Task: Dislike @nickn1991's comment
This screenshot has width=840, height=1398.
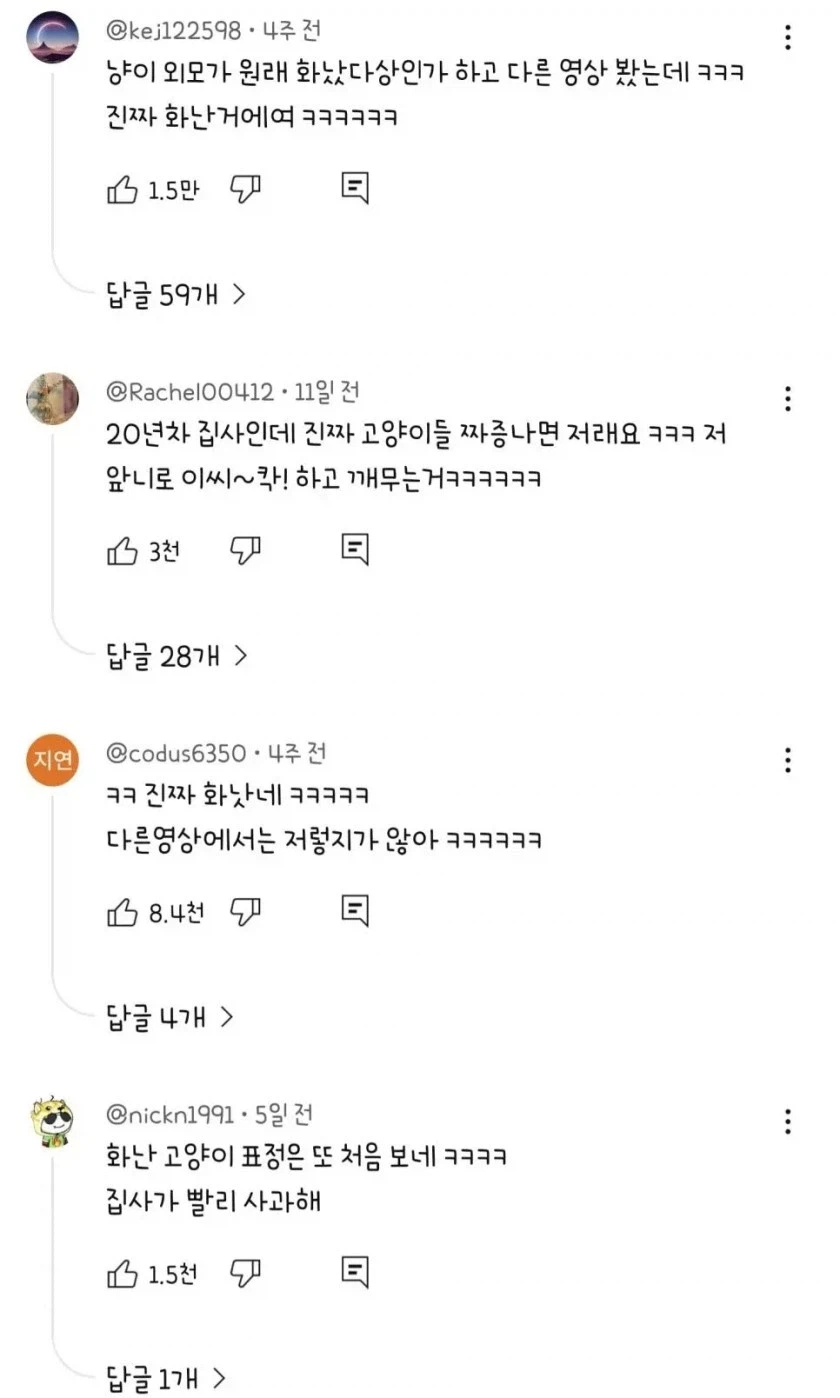Action: tap(245, 1271)
